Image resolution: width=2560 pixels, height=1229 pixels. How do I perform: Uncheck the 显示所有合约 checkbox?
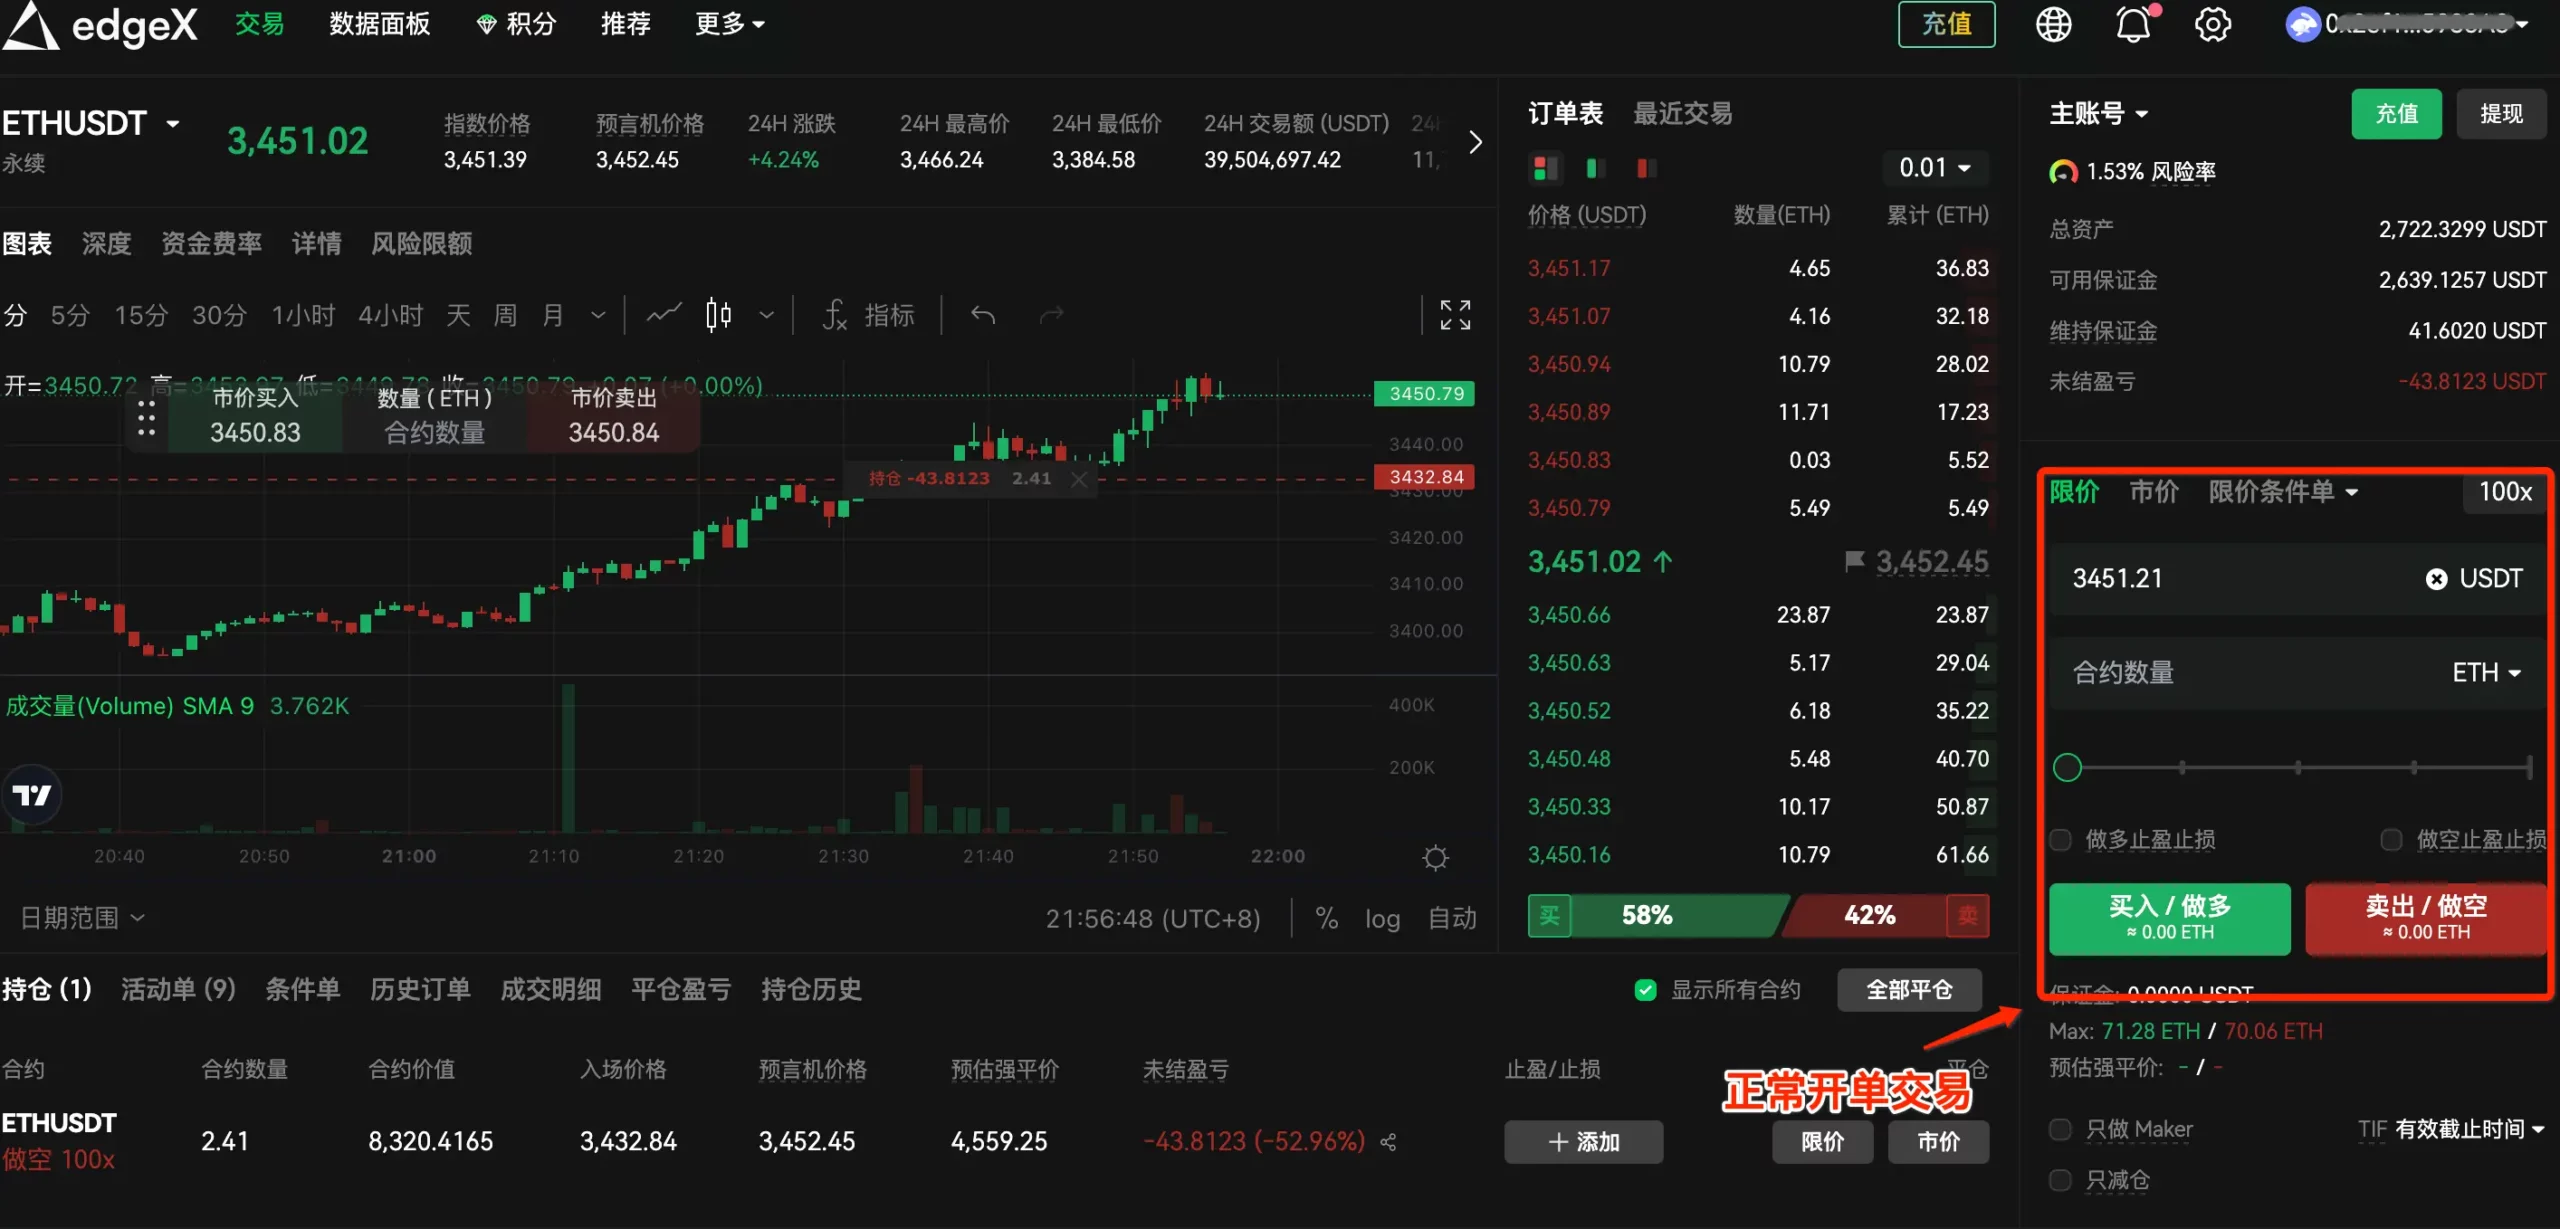1646,990
